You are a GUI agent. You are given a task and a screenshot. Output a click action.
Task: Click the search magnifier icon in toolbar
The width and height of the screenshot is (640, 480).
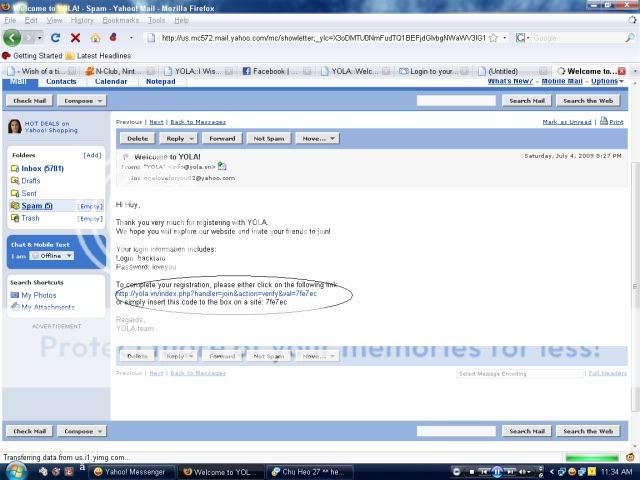pos(630,38)
